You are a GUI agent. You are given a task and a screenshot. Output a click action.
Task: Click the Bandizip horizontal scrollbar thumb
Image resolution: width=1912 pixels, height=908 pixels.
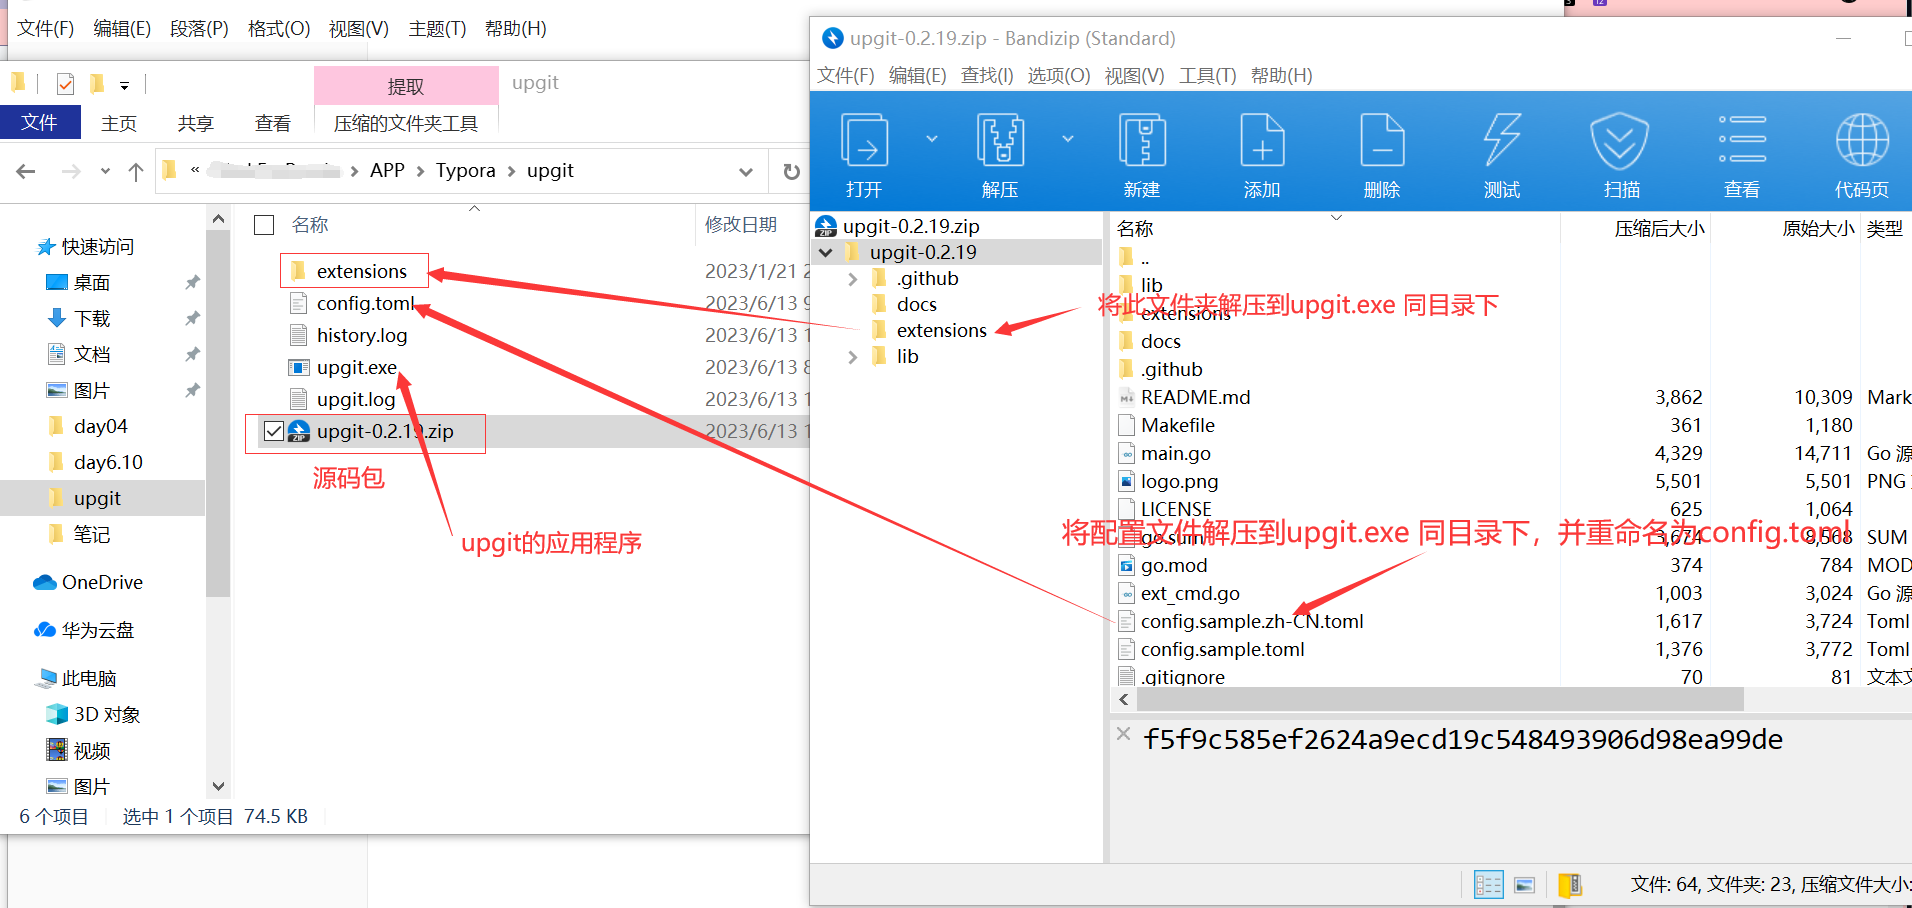pyautogui.click(x=1438, y=699)
